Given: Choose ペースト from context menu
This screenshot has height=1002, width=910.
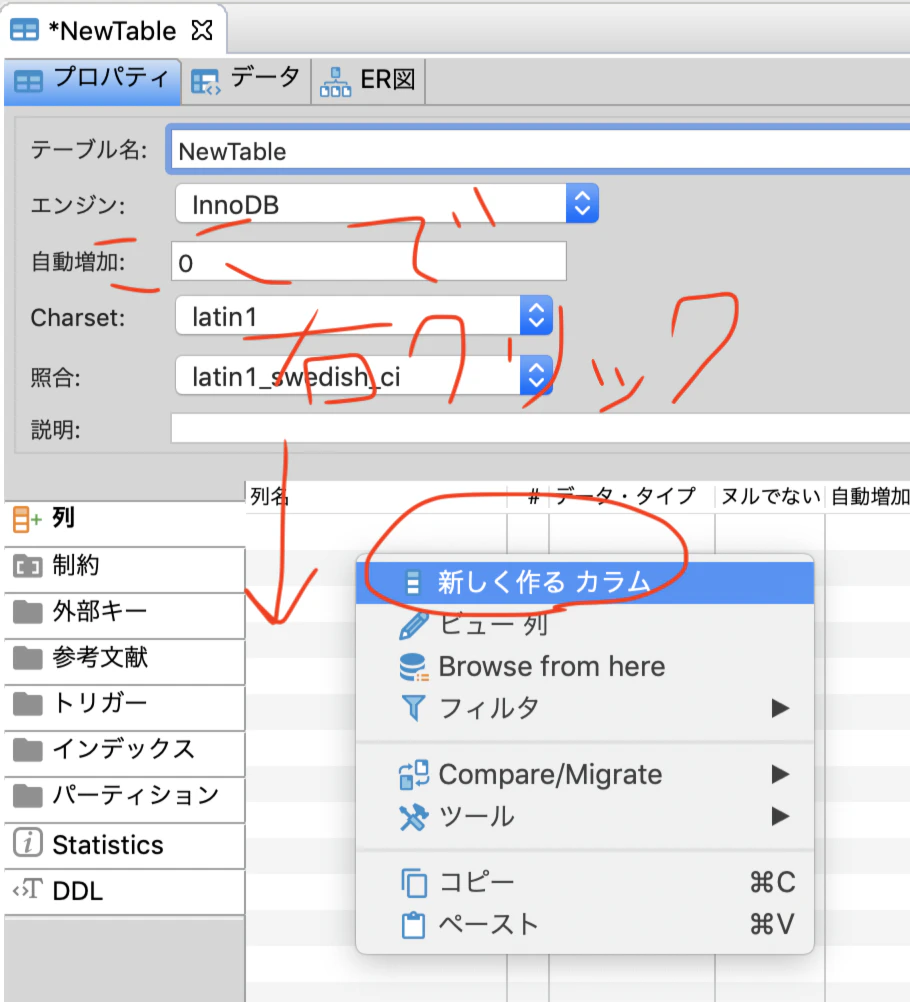Looking at the screenshot, I should [x=585, y=925].
